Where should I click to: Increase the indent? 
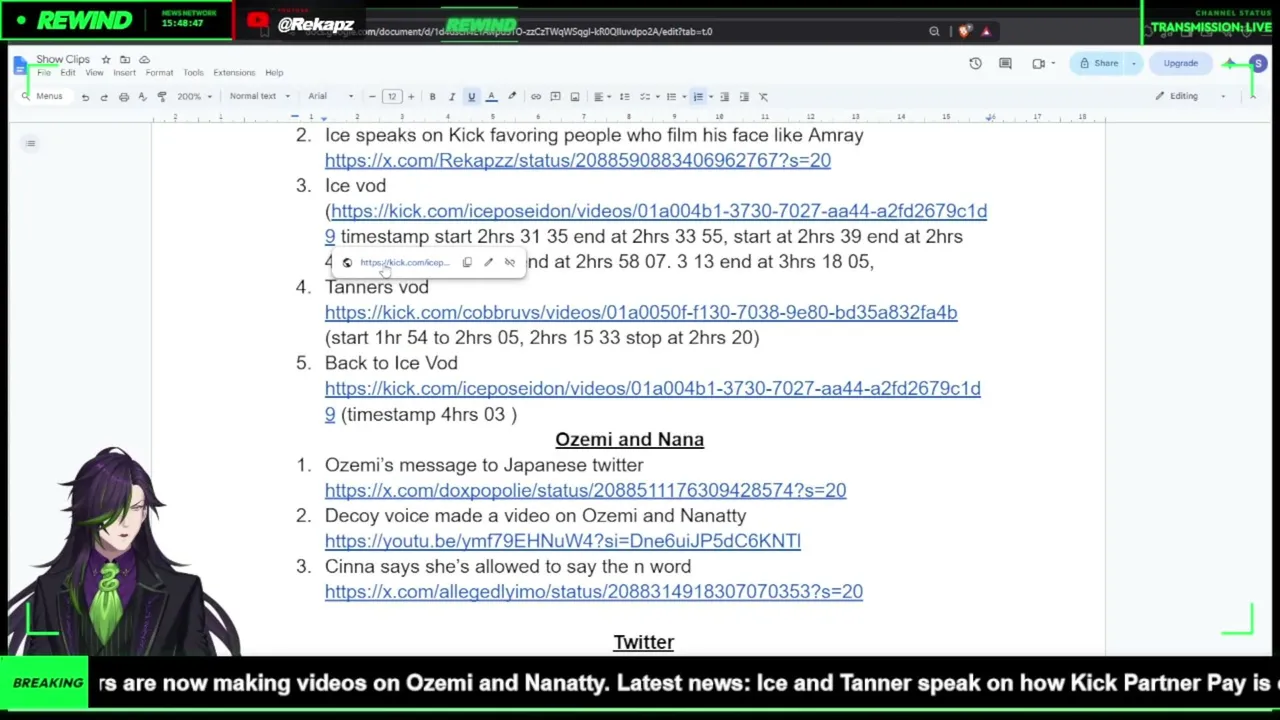744,97
